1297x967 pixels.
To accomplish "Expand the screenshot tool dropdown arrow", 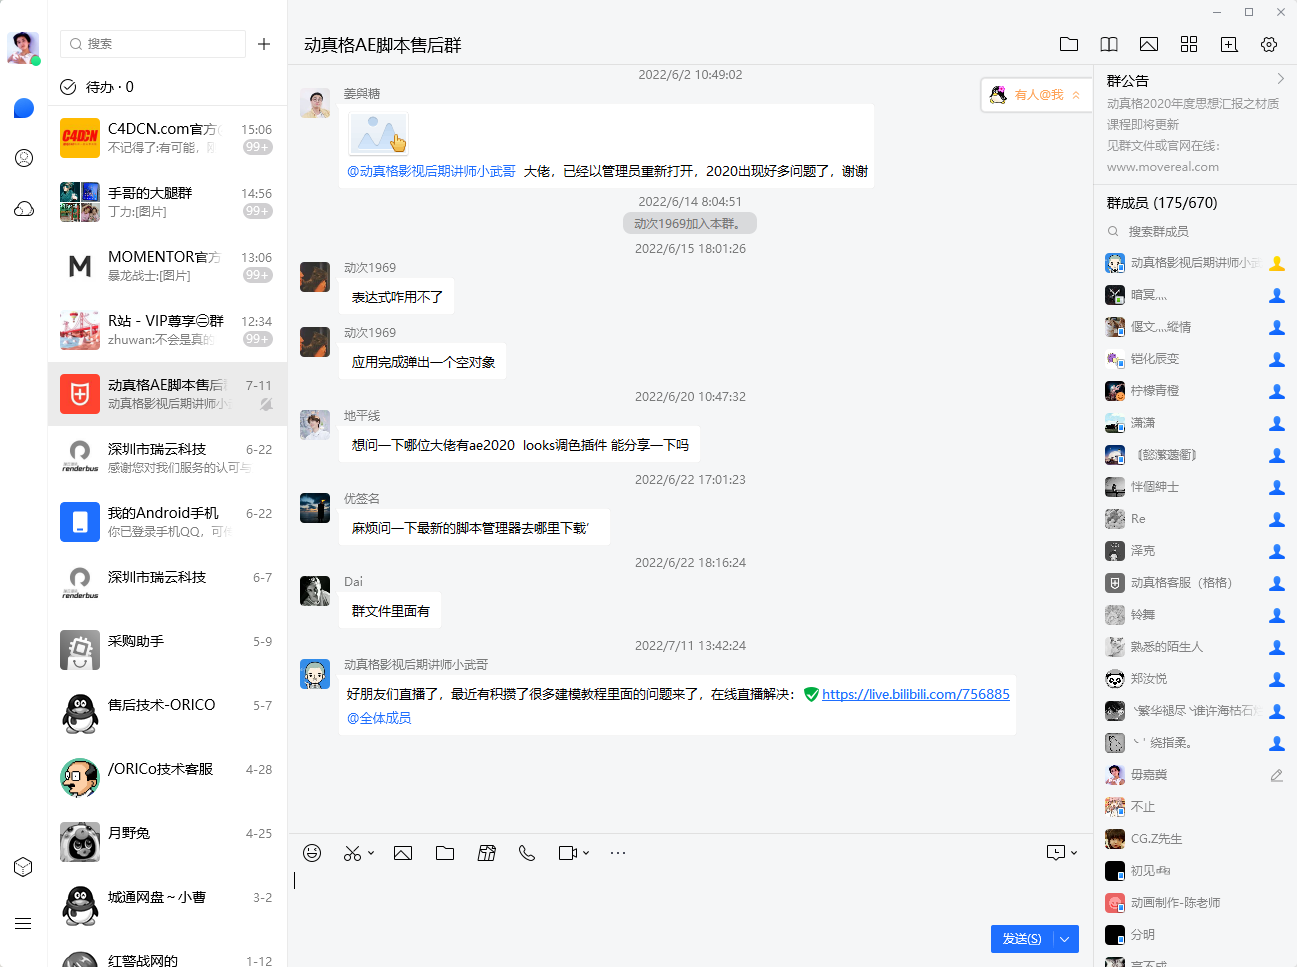I will point(371,853).
